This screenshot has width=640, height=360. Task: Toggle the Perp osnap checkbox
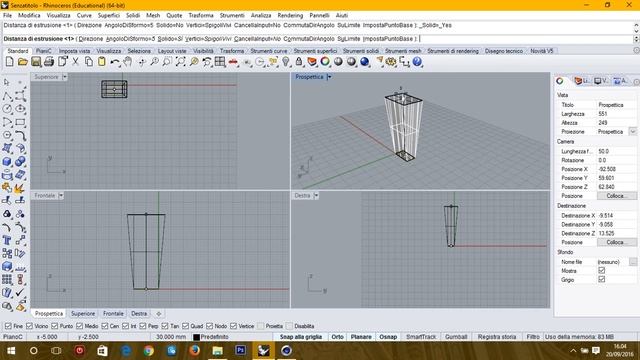pyautogui.click(x=143, y=326)
